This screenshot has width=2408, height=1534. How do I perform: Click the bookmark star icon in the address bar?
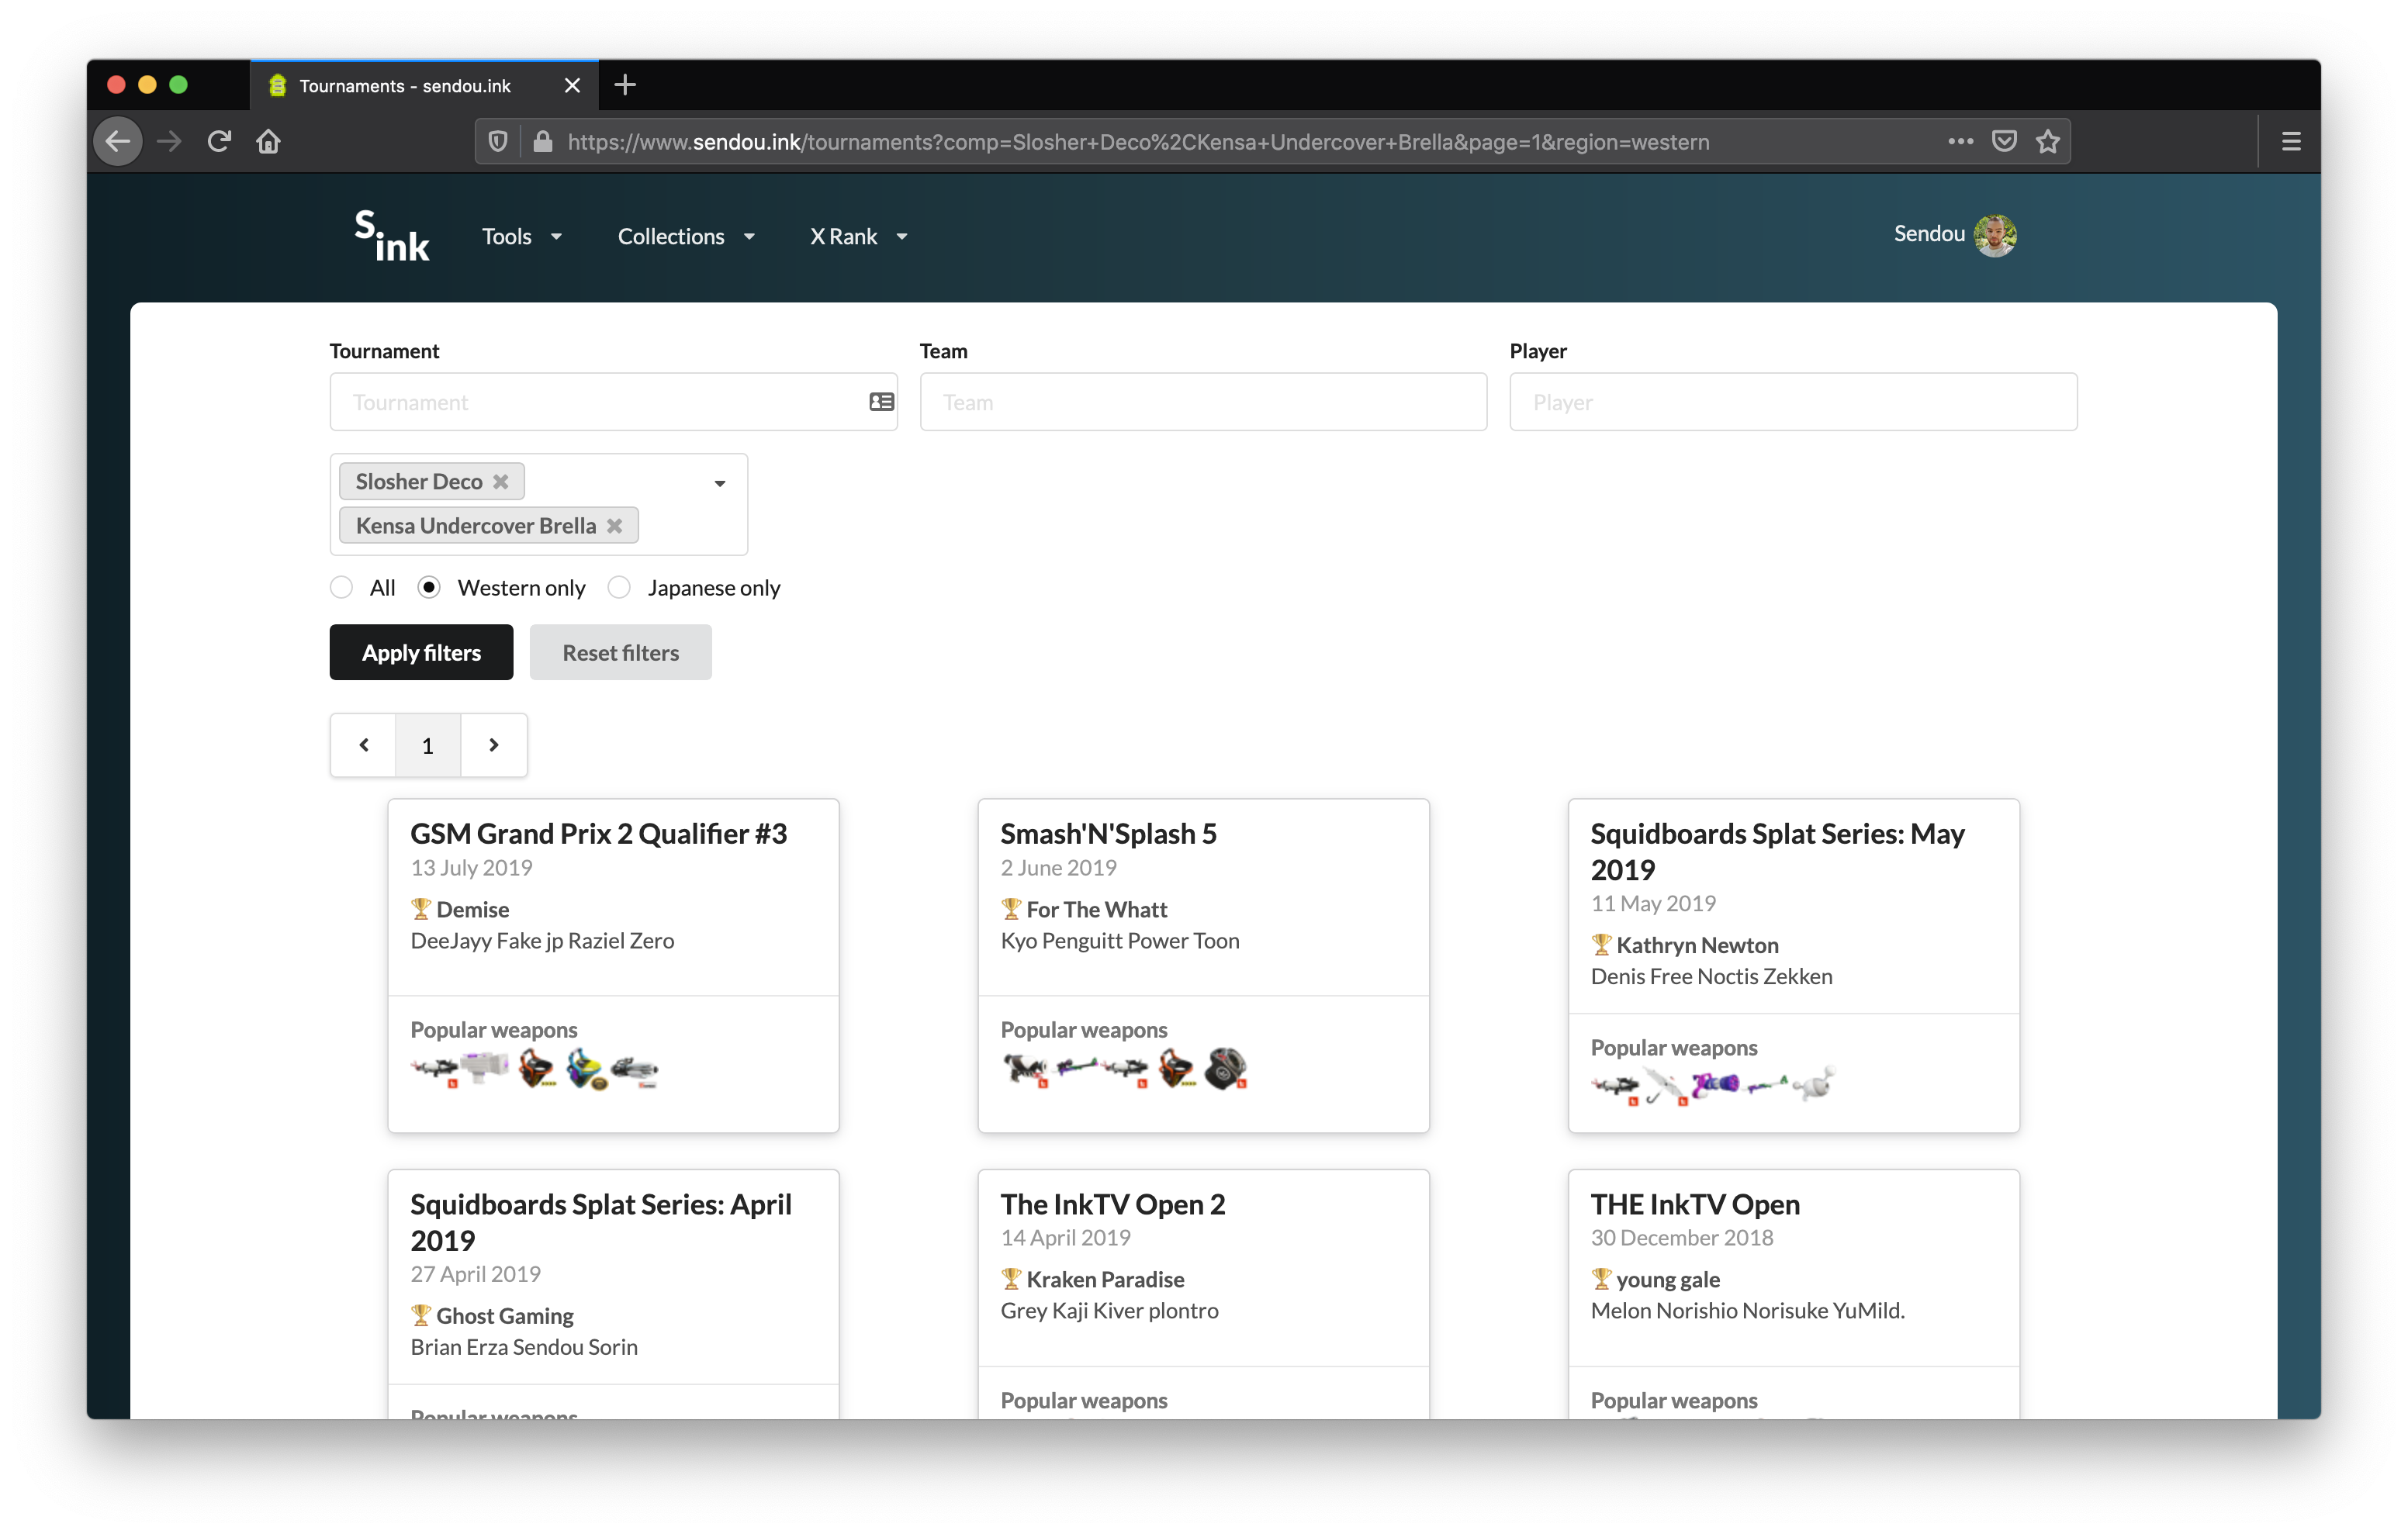click(2048, 141)
